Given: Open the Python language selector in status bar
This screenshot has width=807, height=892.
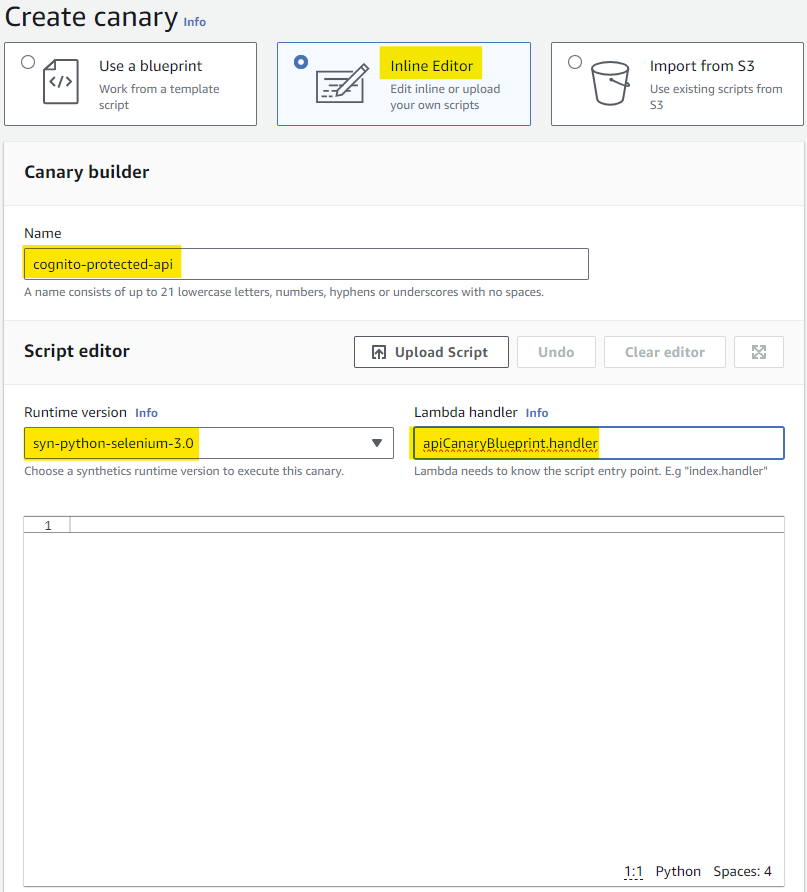Looking at the screenshot, I should 678,871.
